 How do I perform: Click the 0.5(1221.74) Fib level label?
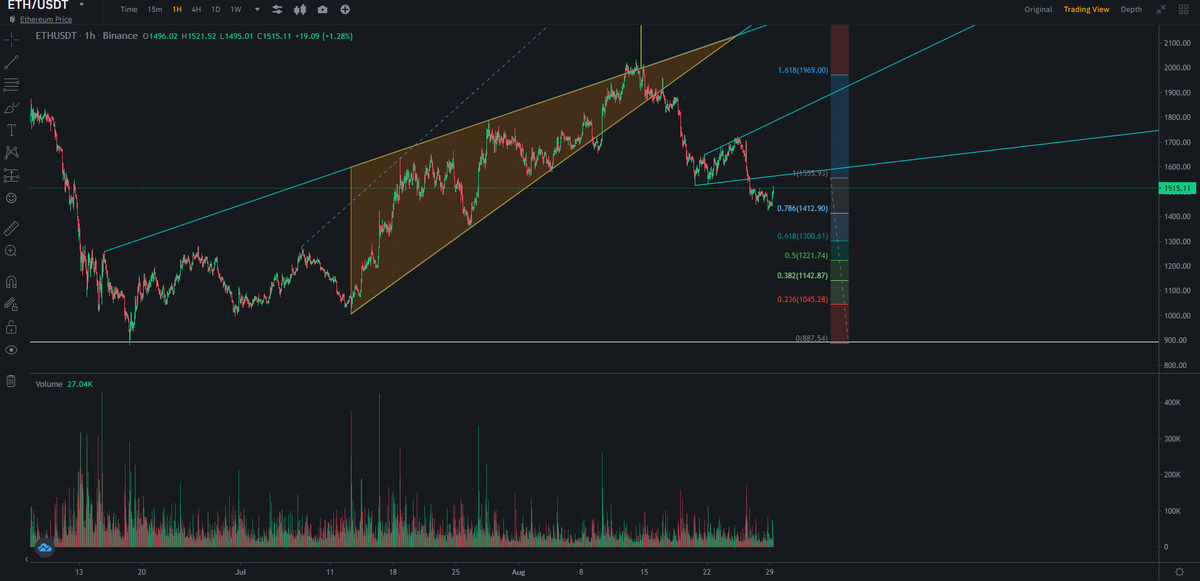pos(806,255)
